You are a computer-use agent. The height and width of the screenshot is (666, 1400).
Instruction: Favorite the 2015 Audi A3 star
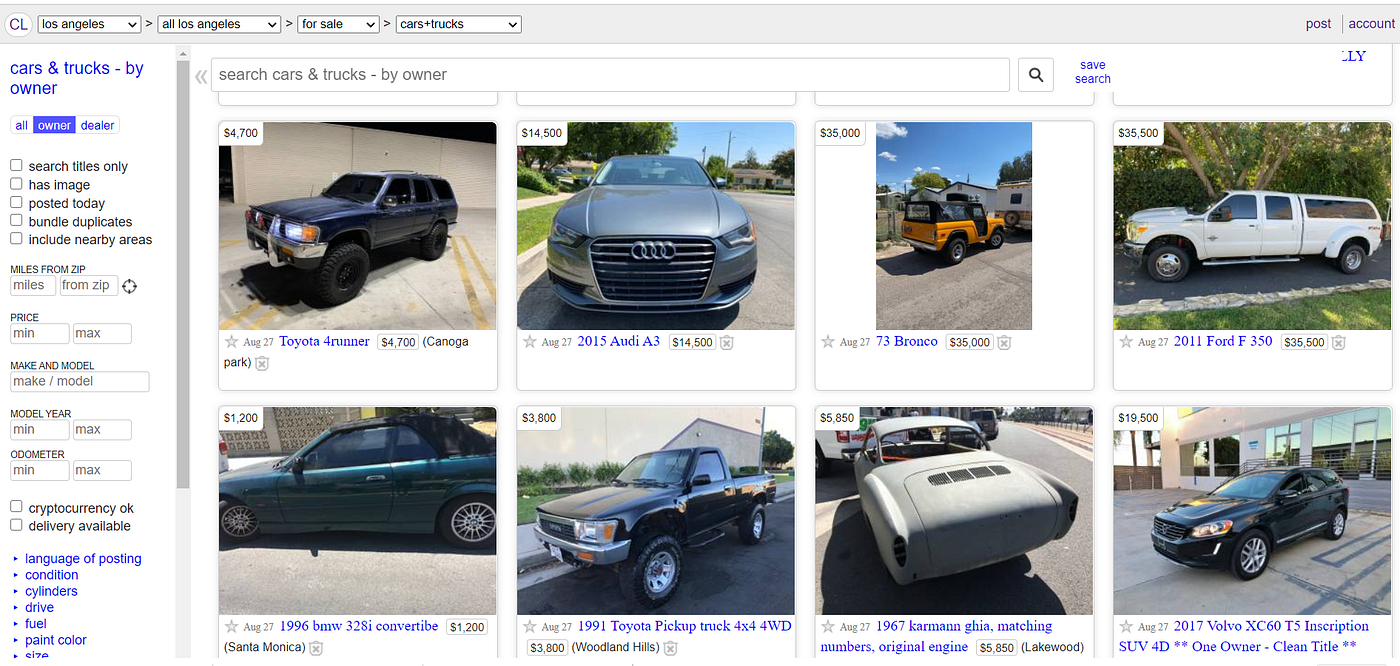pyautogui.click(x=530, y=342)
